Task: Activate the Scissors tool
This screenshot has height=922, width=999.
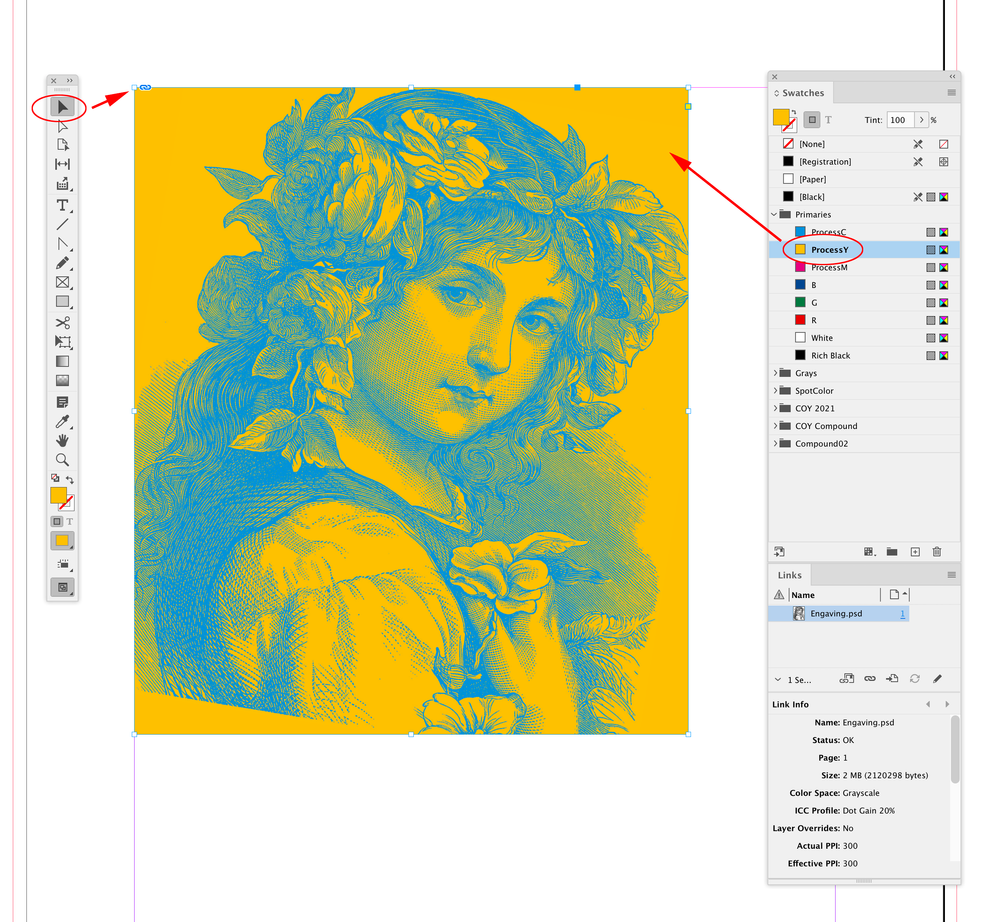Action: tap(62, 322)
